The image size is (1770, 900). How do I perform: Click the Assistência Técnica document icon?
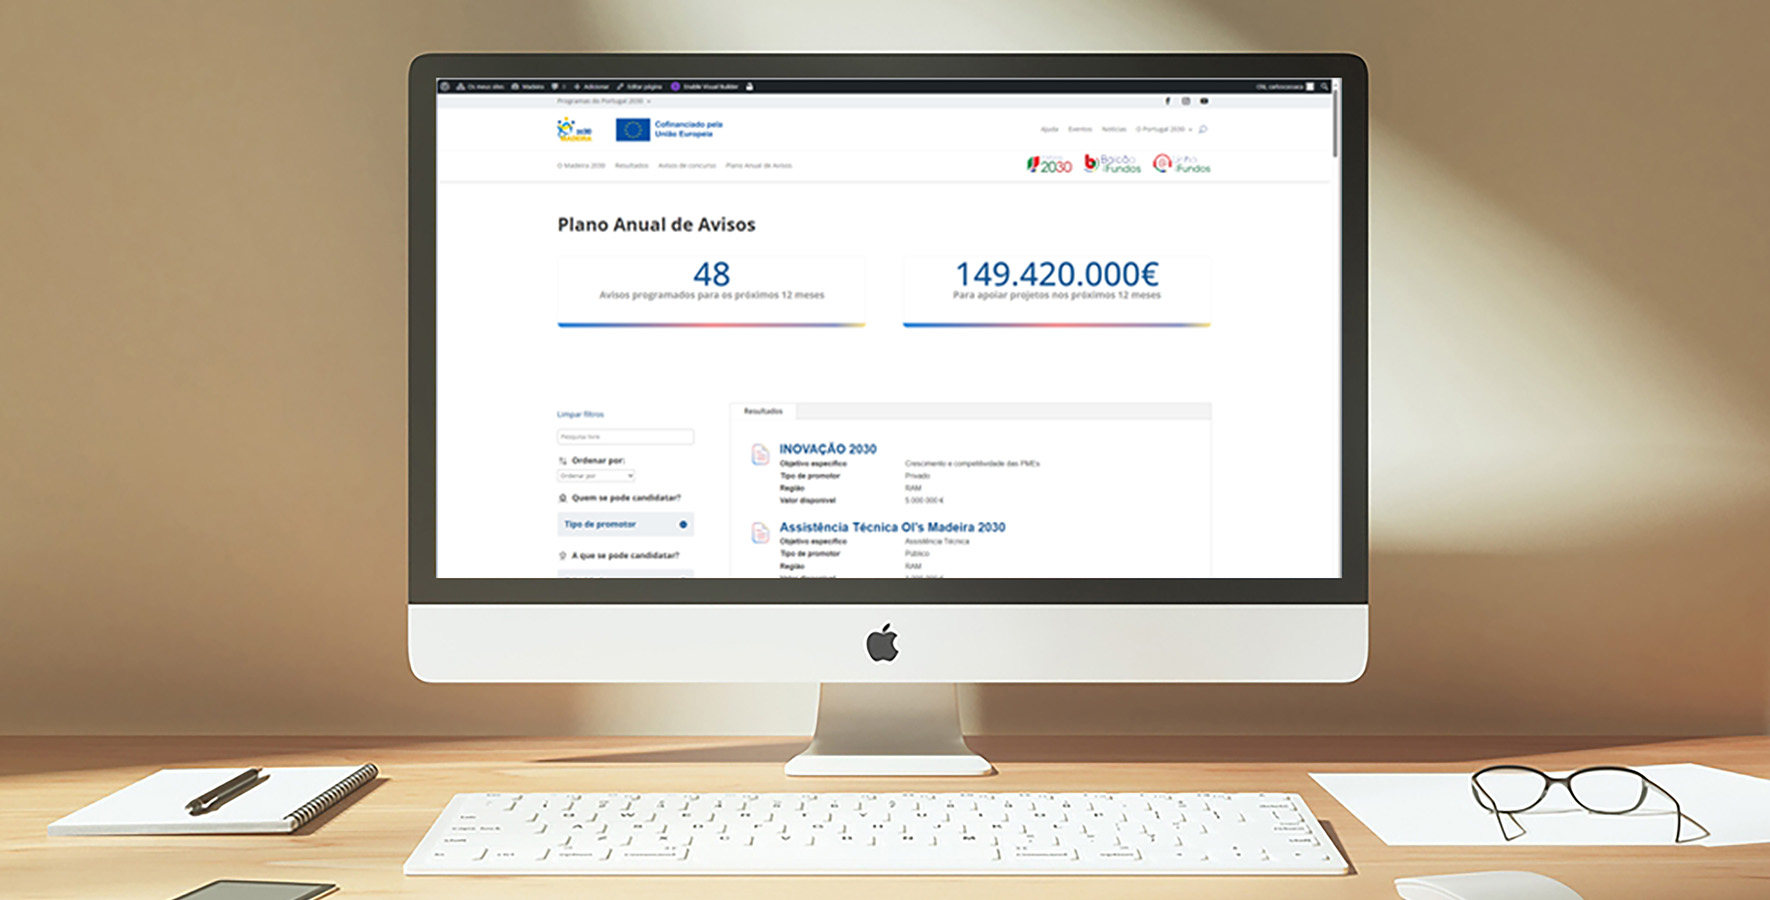point(760,533)
